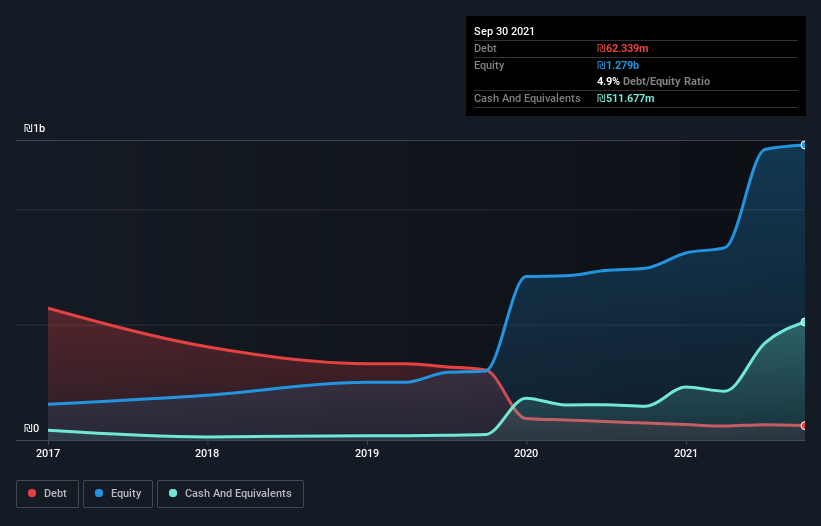Click the ₪0 y-axis label
This screenshot has height=526, width=821.
(31, 428)
